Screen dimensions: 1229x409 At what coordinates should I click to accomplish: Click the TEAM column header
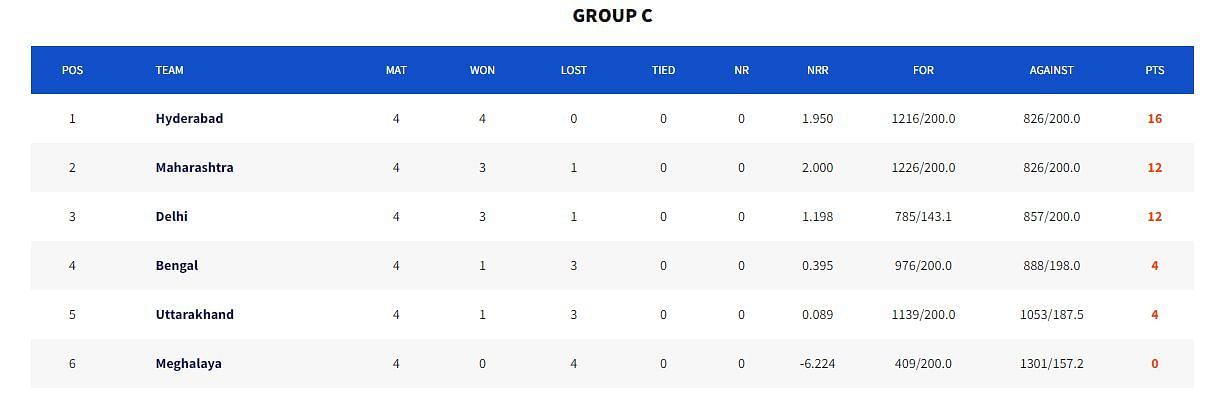tap(169, 70)
